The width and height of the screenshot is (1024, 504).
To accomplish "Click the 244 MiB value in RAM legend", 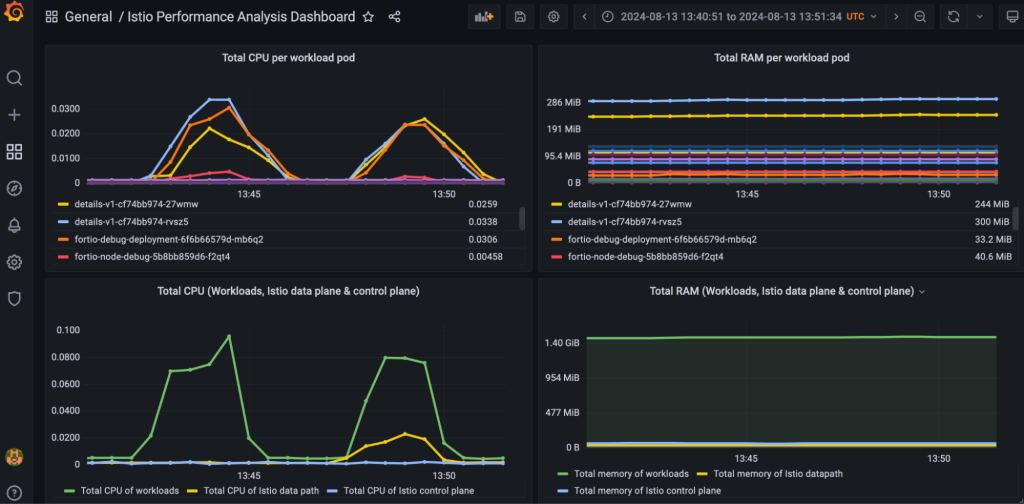I will click(993, 204).
